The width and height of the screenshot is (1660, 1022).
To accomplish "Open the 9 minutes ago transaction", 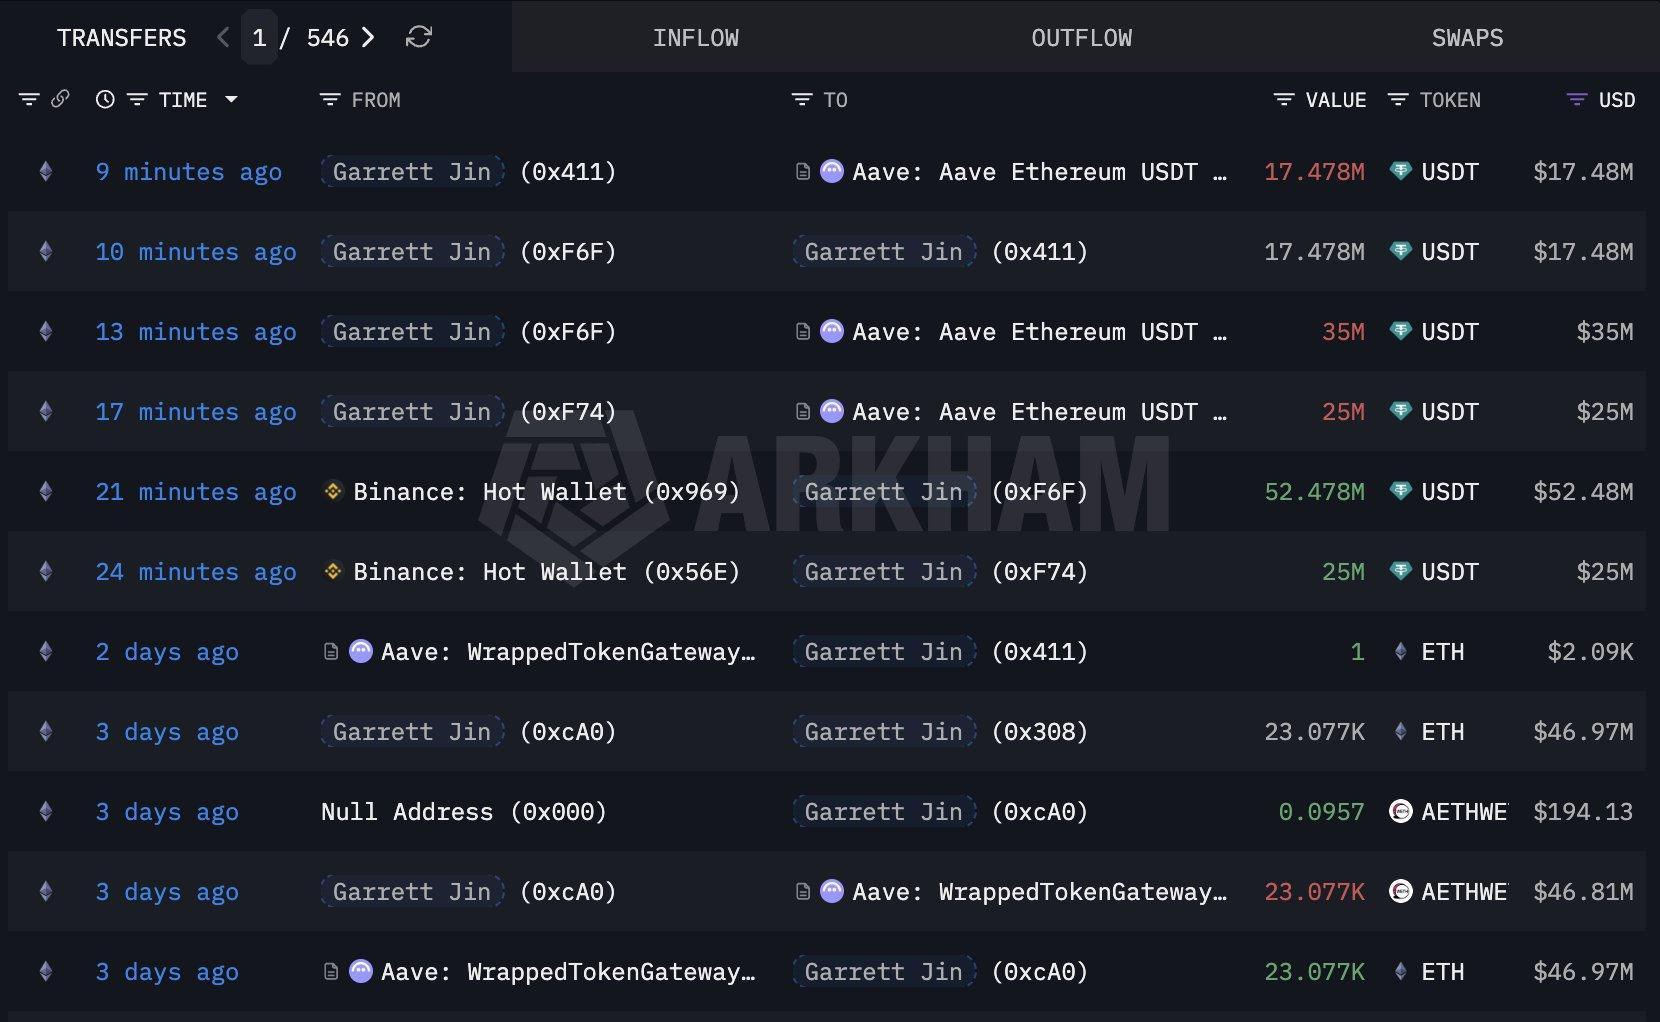I will (x=188, y=172).
